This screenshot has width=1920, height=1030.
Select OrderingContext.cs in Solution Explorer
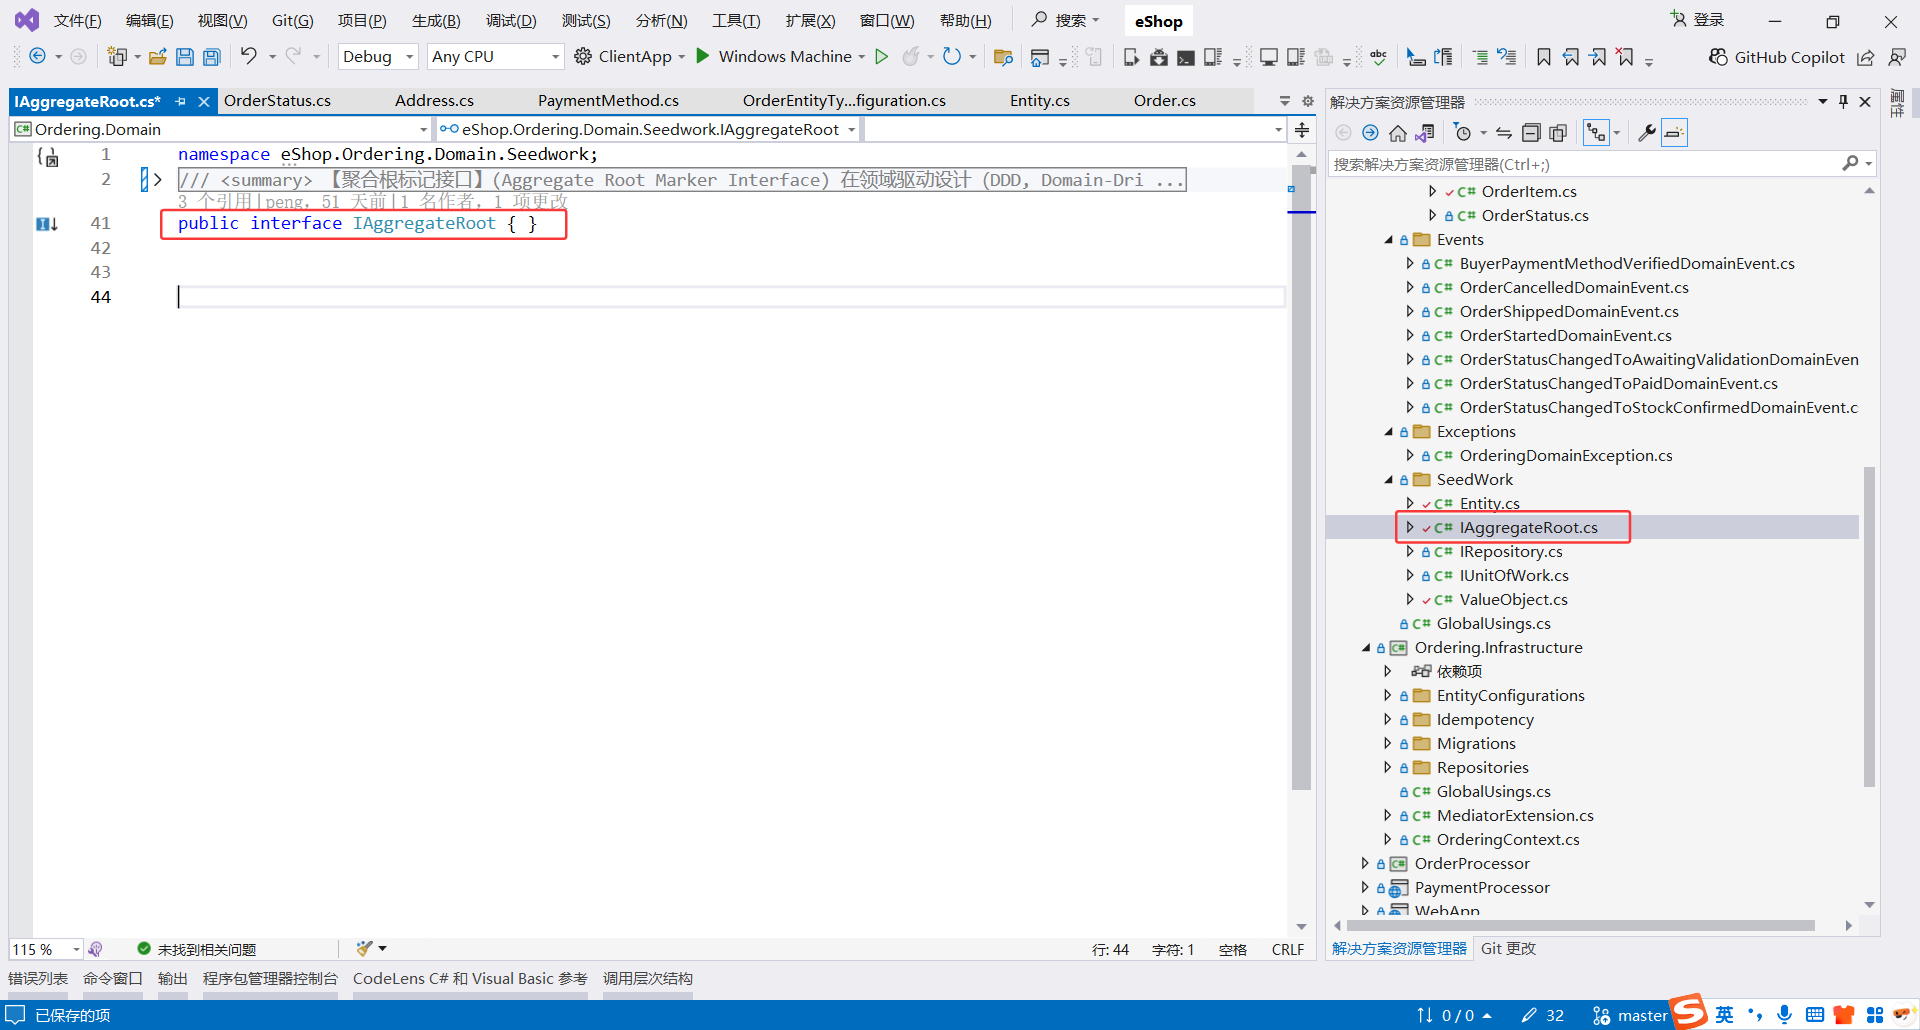(x=1508, y=840)
